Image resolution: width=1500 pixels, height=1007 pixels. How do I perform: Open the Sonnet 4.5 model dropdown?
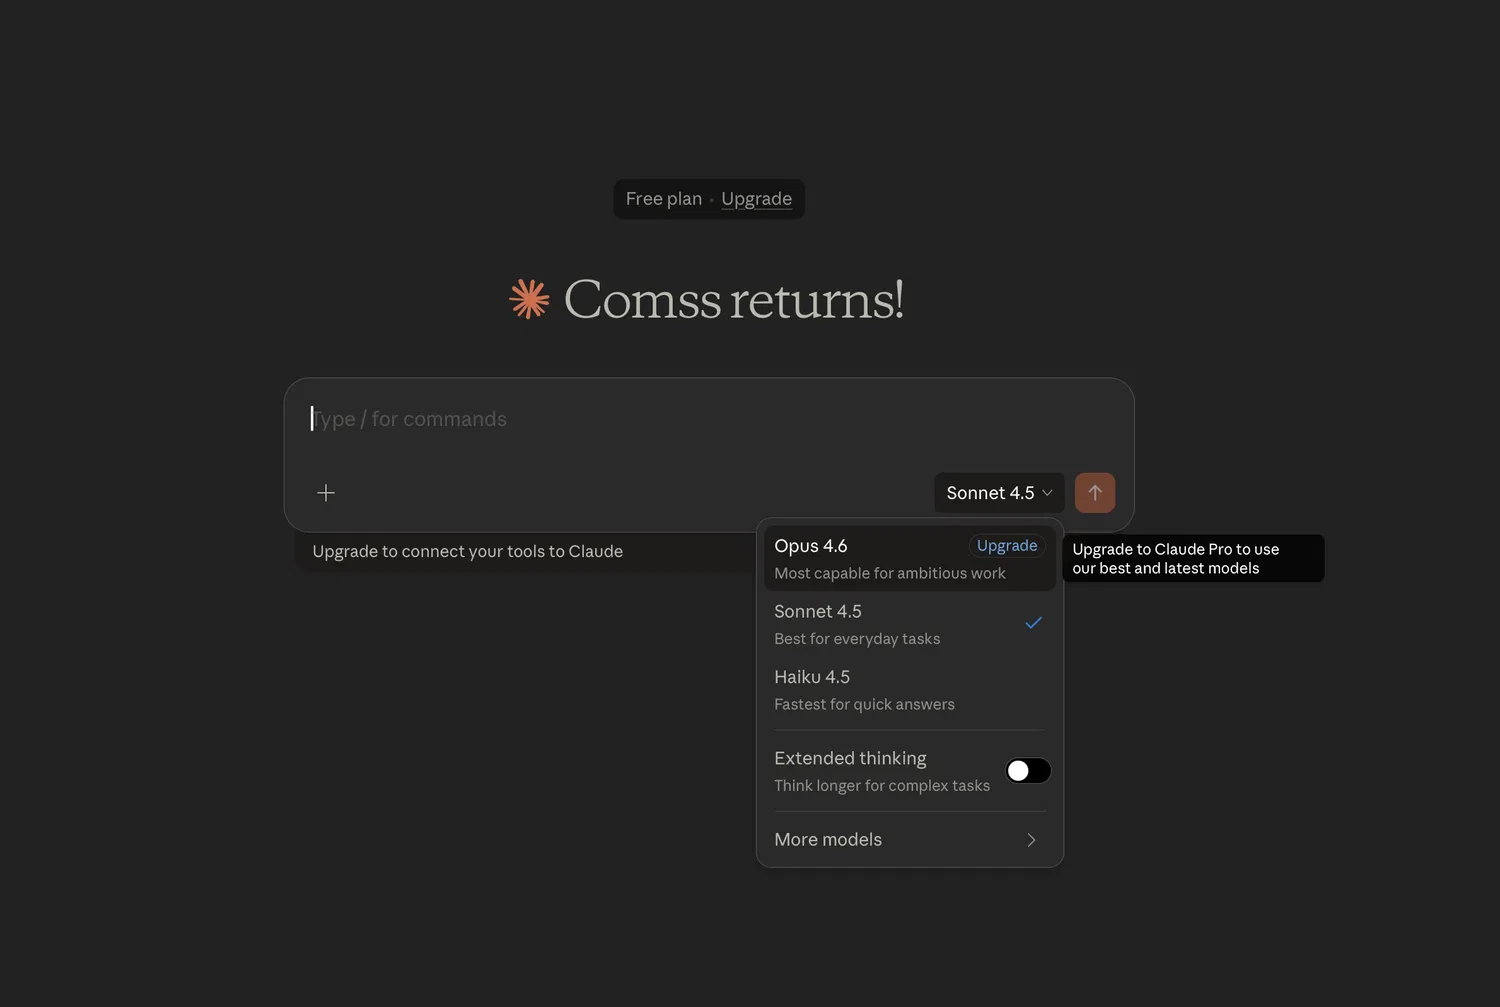pos(999,493)
